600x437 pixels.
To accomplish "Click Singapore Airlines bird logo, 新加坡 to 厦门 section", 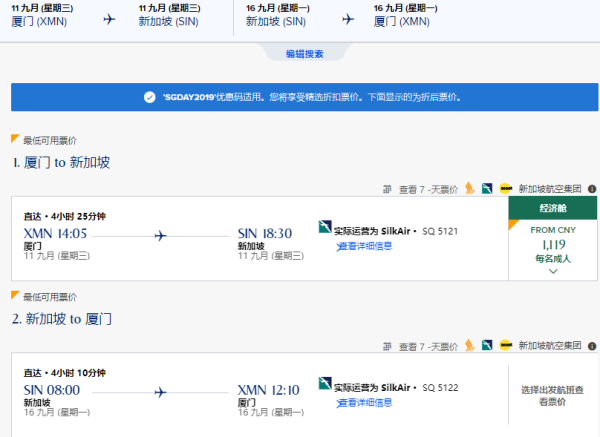I will (x=470, y=345).
